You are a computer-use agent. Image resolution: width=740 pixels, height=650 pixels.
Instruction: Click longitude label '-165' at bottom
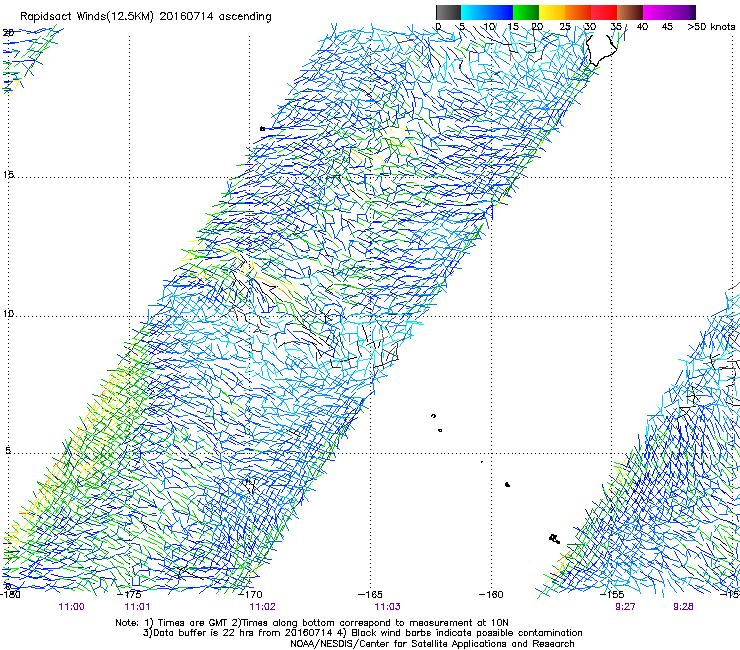click(x=370, y=595)
